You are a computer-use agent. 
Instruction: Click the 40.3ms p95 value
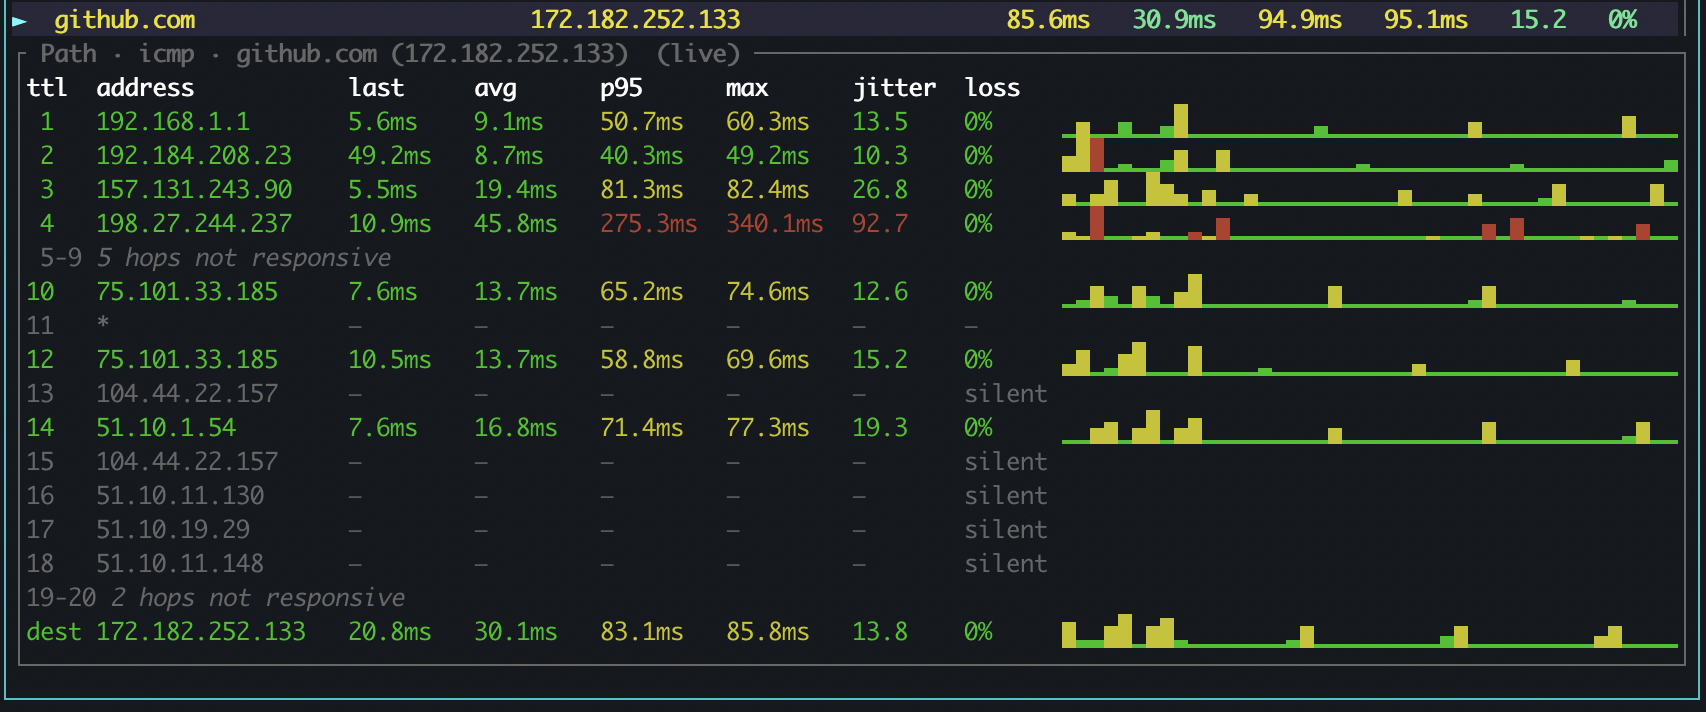pyautogui.click(x=641, y=156)
